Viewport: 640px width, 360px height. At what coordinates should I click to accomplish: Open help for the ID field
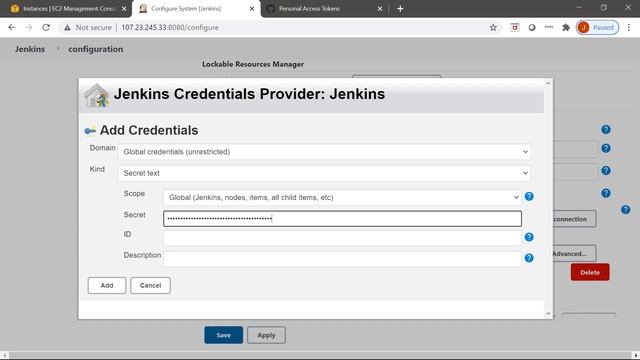[529, 237]
